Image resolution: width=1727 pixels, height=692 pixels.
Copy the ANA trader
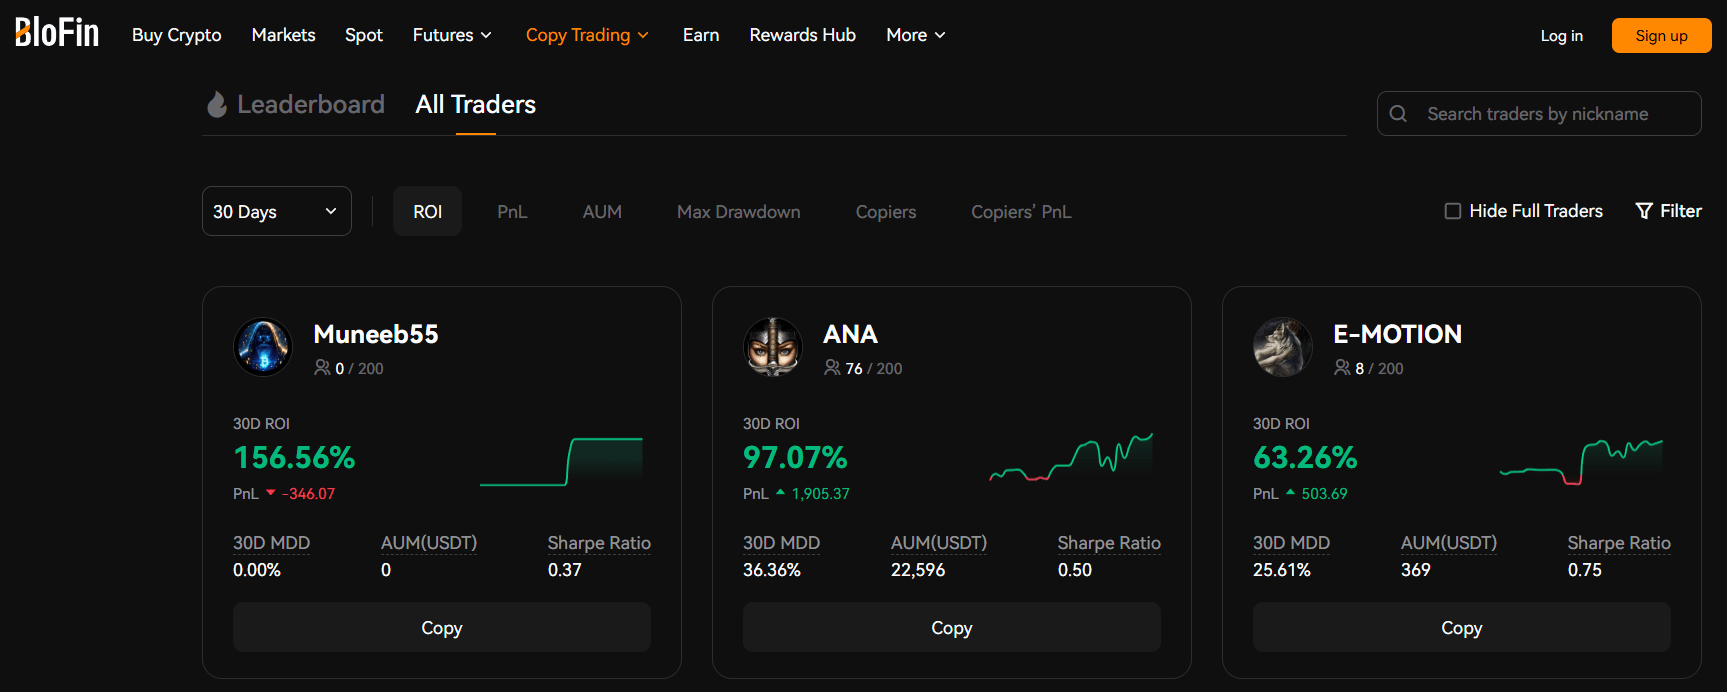click(x=951, y=628)
